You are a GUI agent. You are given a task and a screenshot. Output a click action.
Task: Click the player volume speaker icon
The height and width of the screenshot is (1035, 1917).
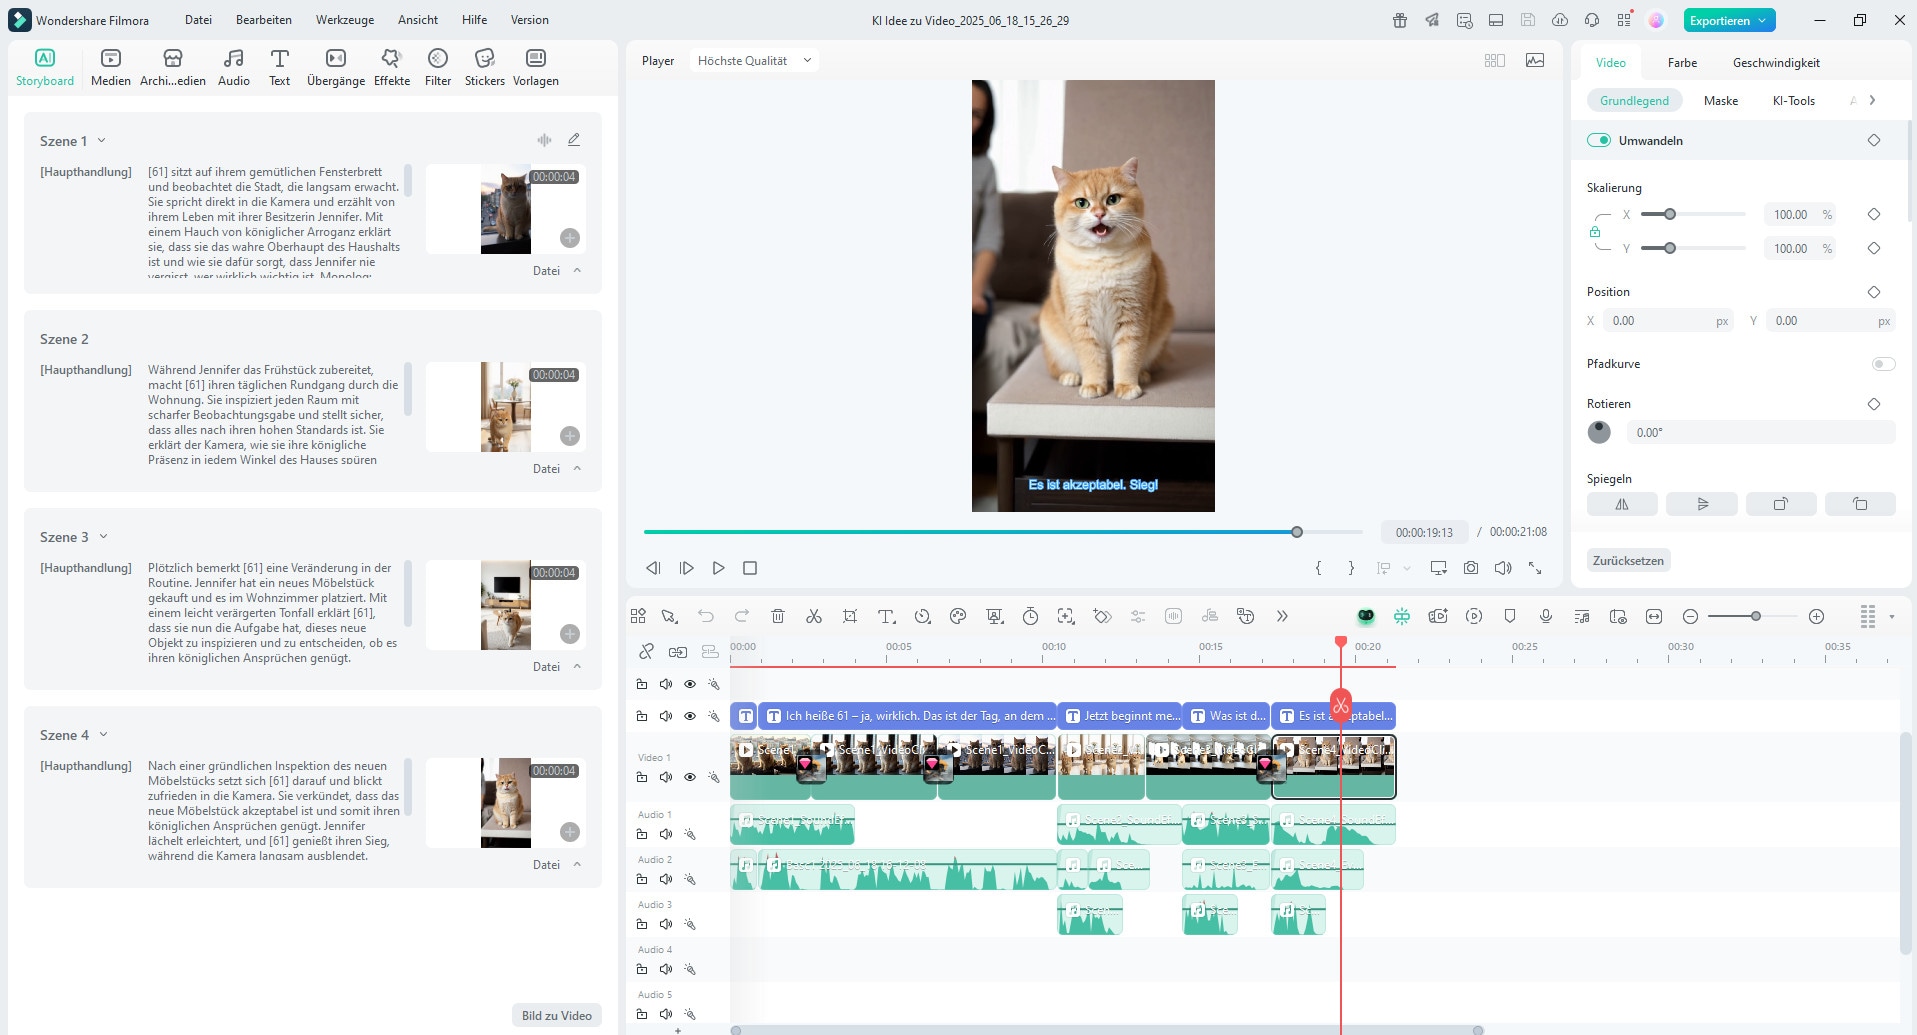[1503, 568]
